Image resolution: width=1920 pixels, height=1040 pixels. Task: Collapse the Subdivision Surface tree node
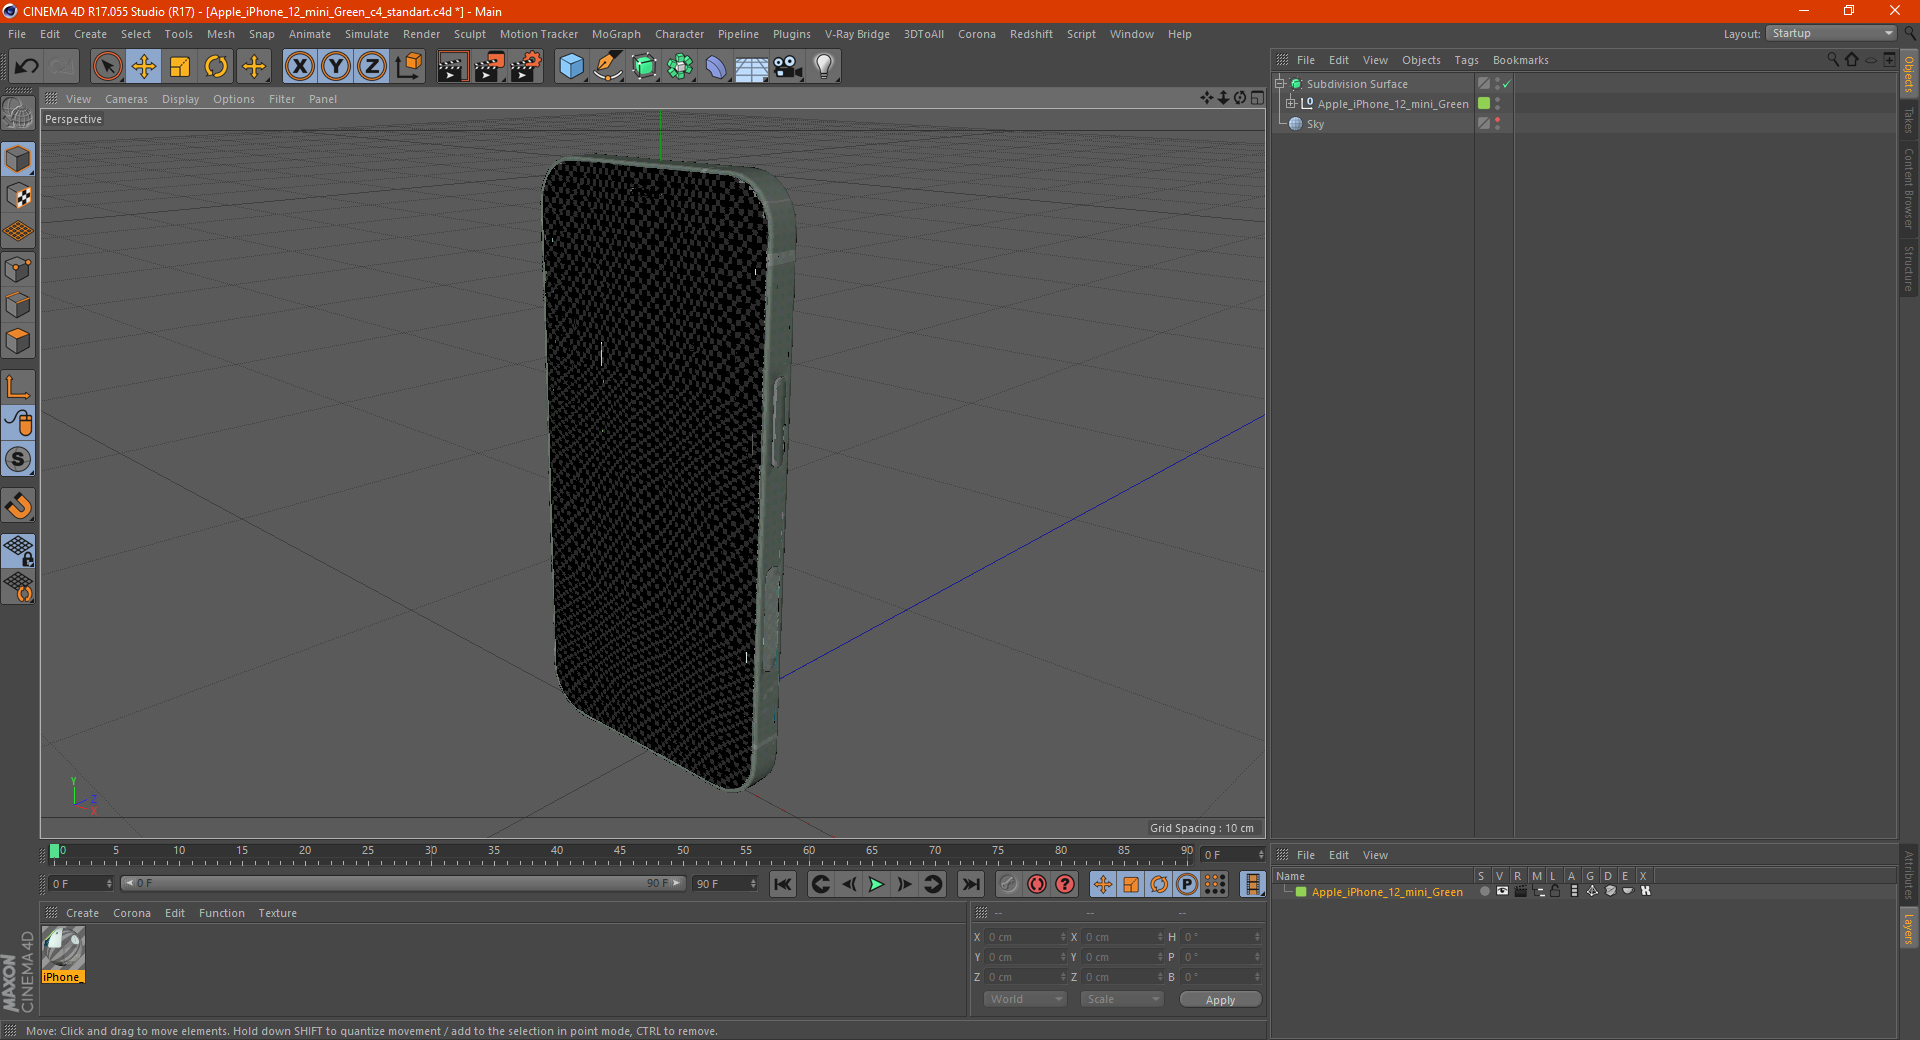coord(1279,84)
